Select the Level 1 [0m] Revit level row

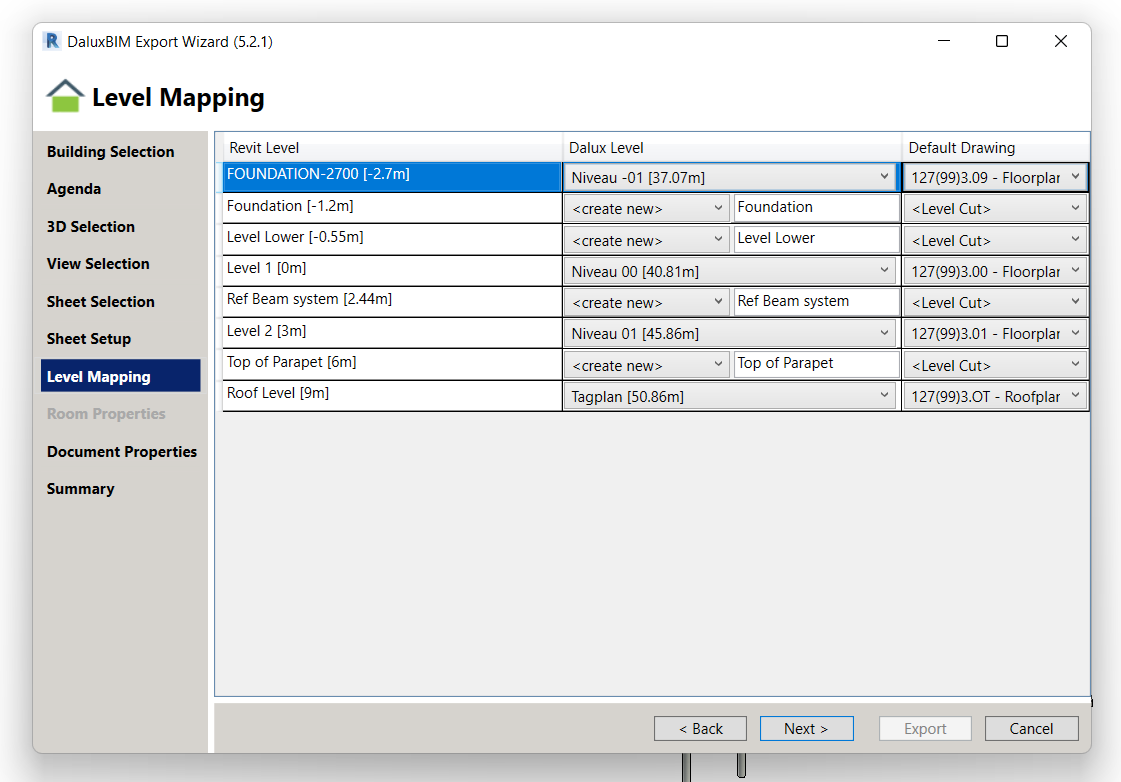[x=391, y=271]
